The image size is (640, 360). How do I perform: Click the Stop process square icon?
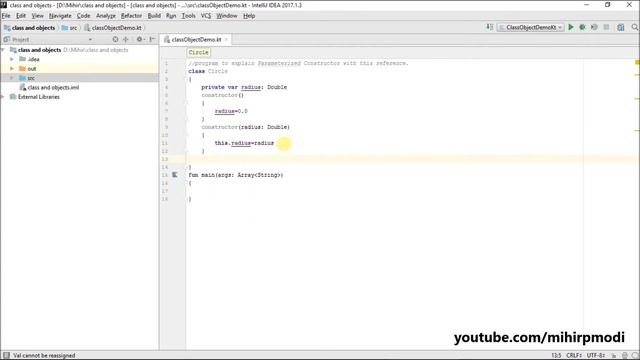(x=606, y=27)
